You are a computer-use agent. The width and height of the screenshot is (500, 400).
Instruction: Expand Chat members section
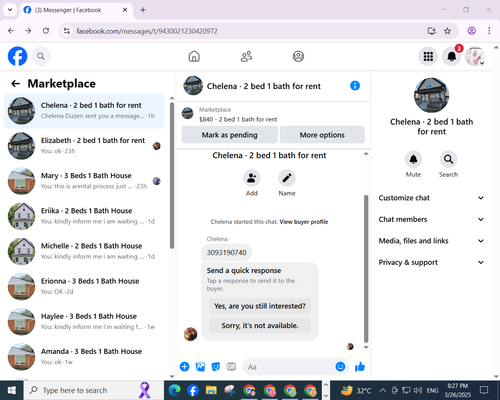[431, 219]
